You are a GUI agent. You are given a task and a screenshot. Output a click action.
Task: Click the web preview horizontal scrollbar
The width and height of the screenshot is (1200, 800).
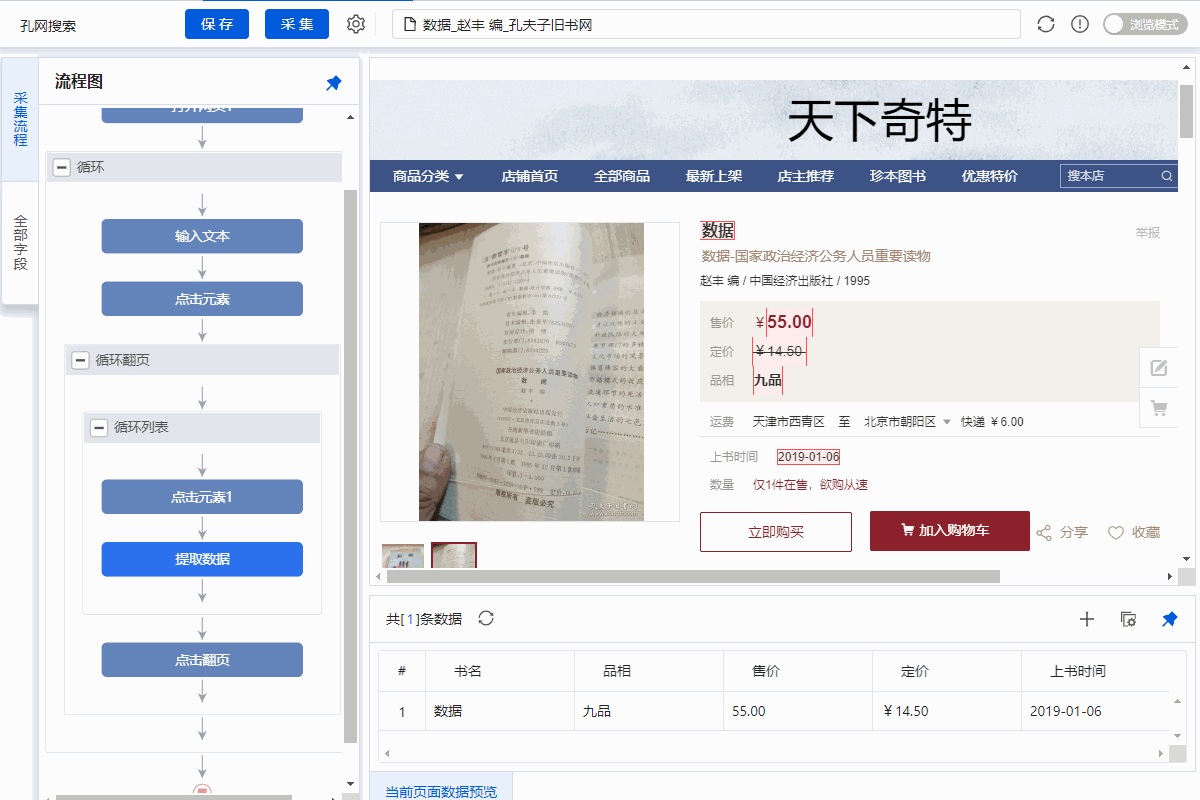point(693,577)
